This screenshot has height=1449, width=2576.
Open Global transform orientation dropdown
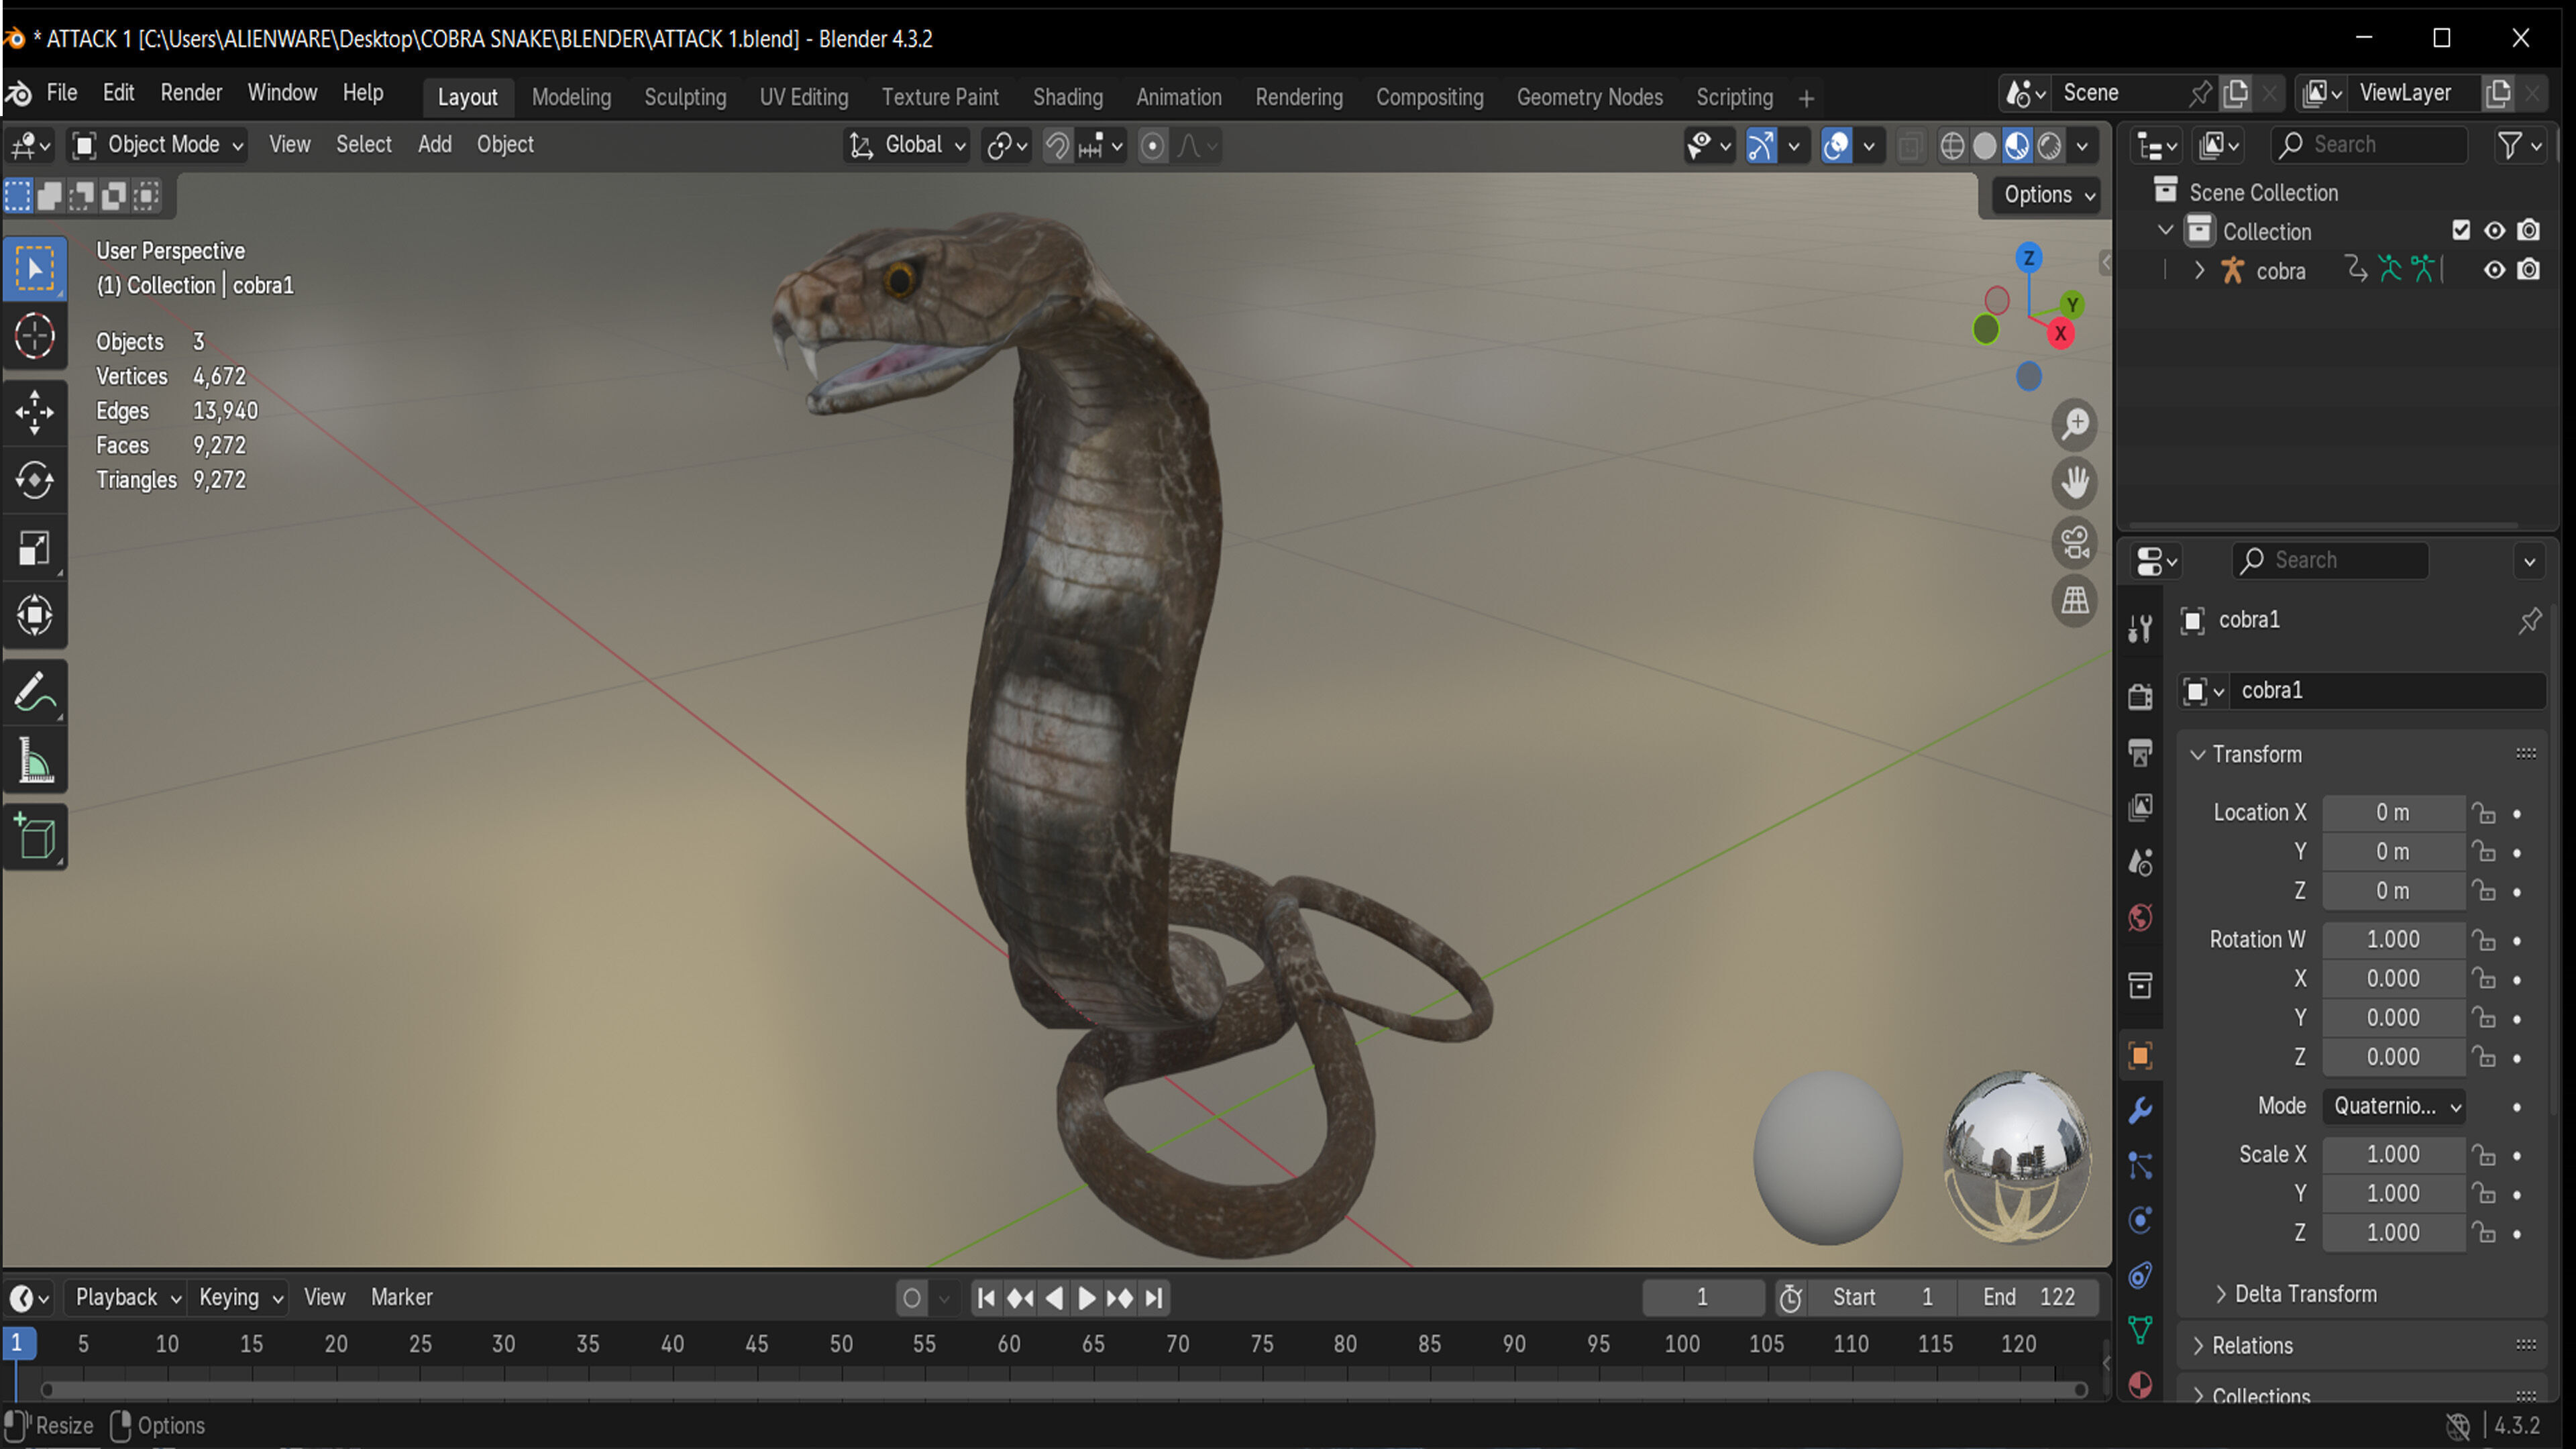[x=907, y=145]
